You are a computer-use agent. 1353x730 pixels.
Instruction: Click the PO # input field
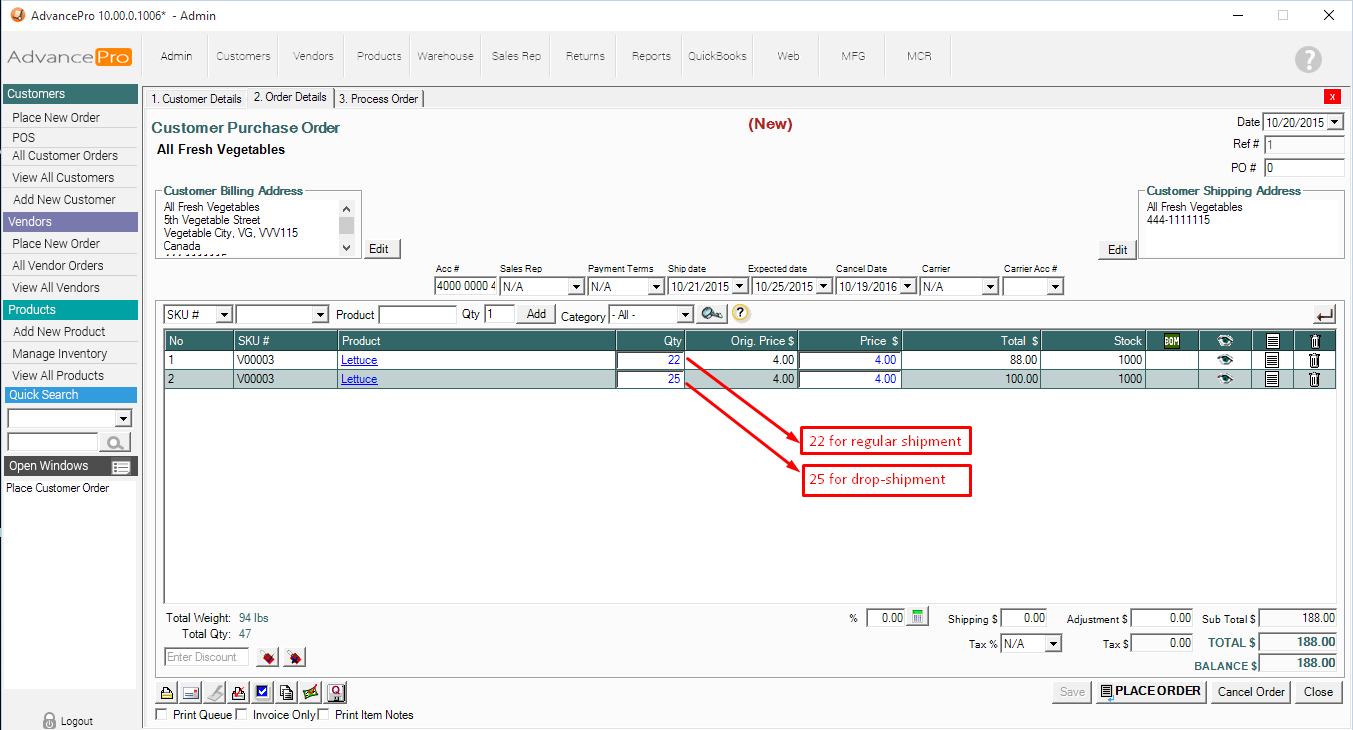click(1303, 167)
